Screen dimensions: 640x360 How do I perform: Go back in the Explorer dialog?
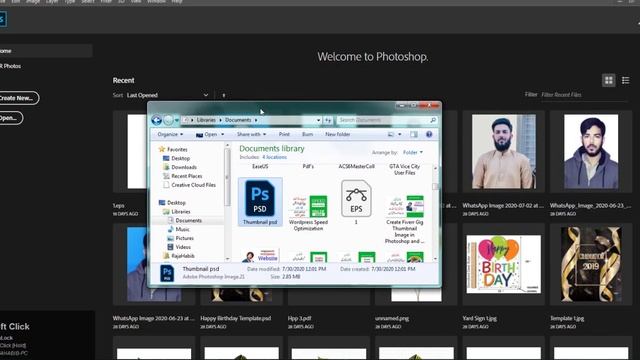(x=156, y=120)
